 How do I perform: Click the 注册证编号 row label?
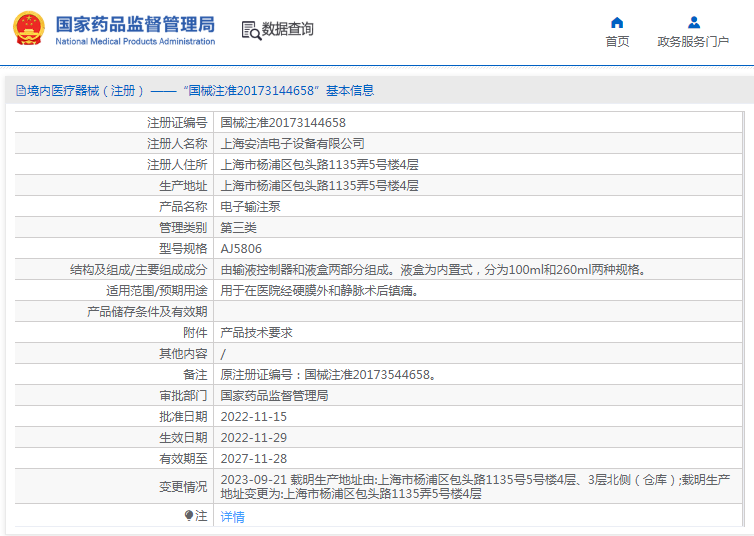(177, 123)
